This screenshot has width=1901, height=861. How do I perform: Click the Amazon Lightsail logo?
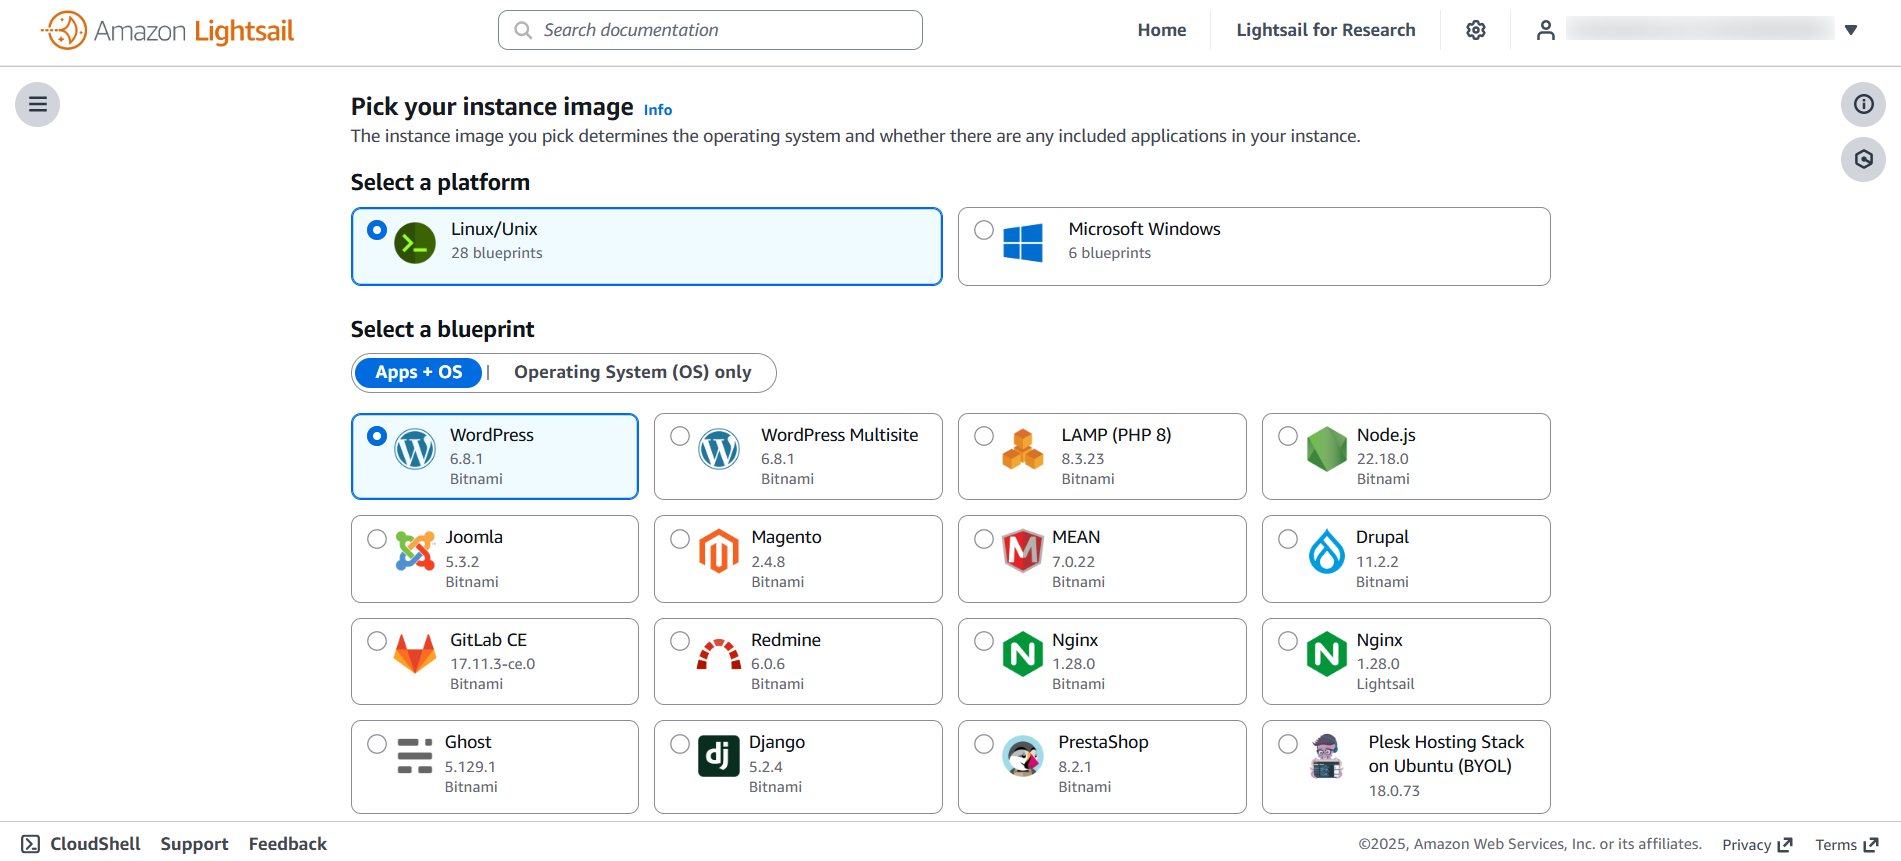pos(168,30)
